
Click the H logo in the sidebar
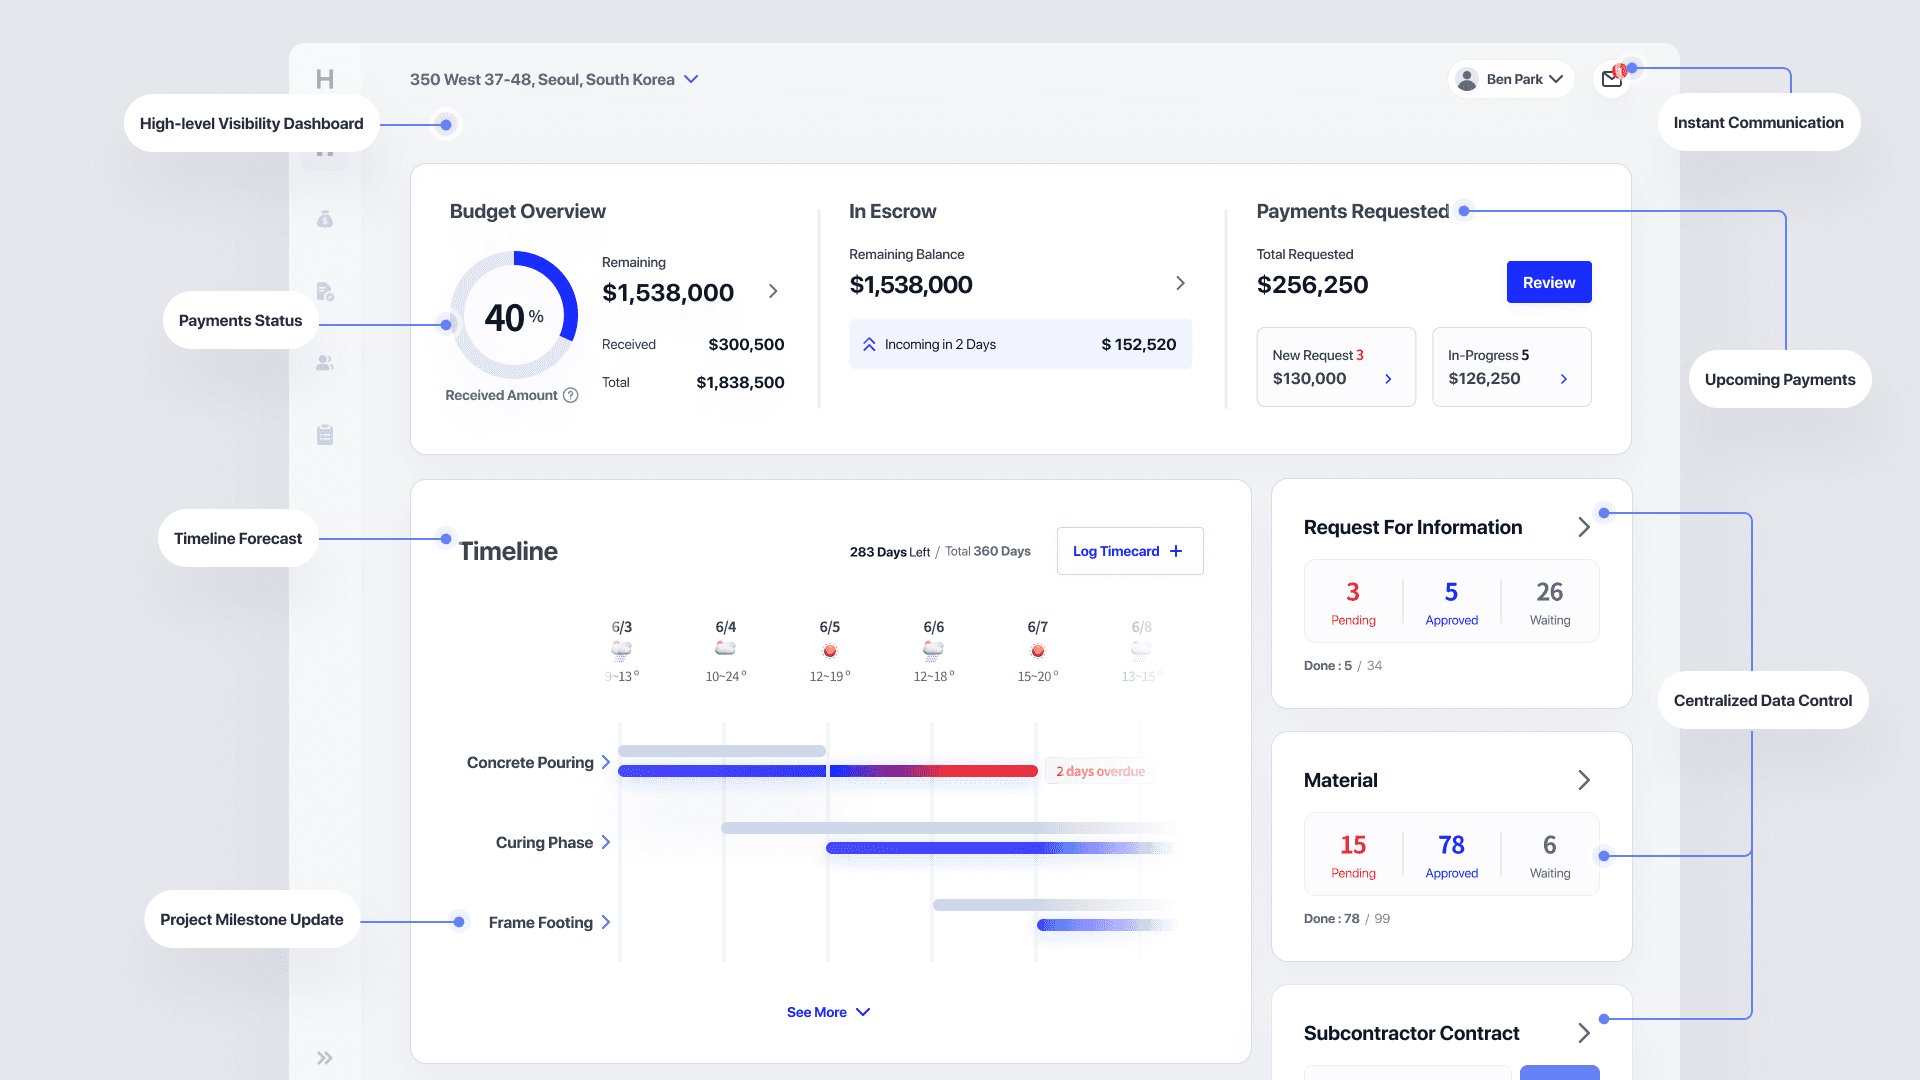[x=325, y=79]
